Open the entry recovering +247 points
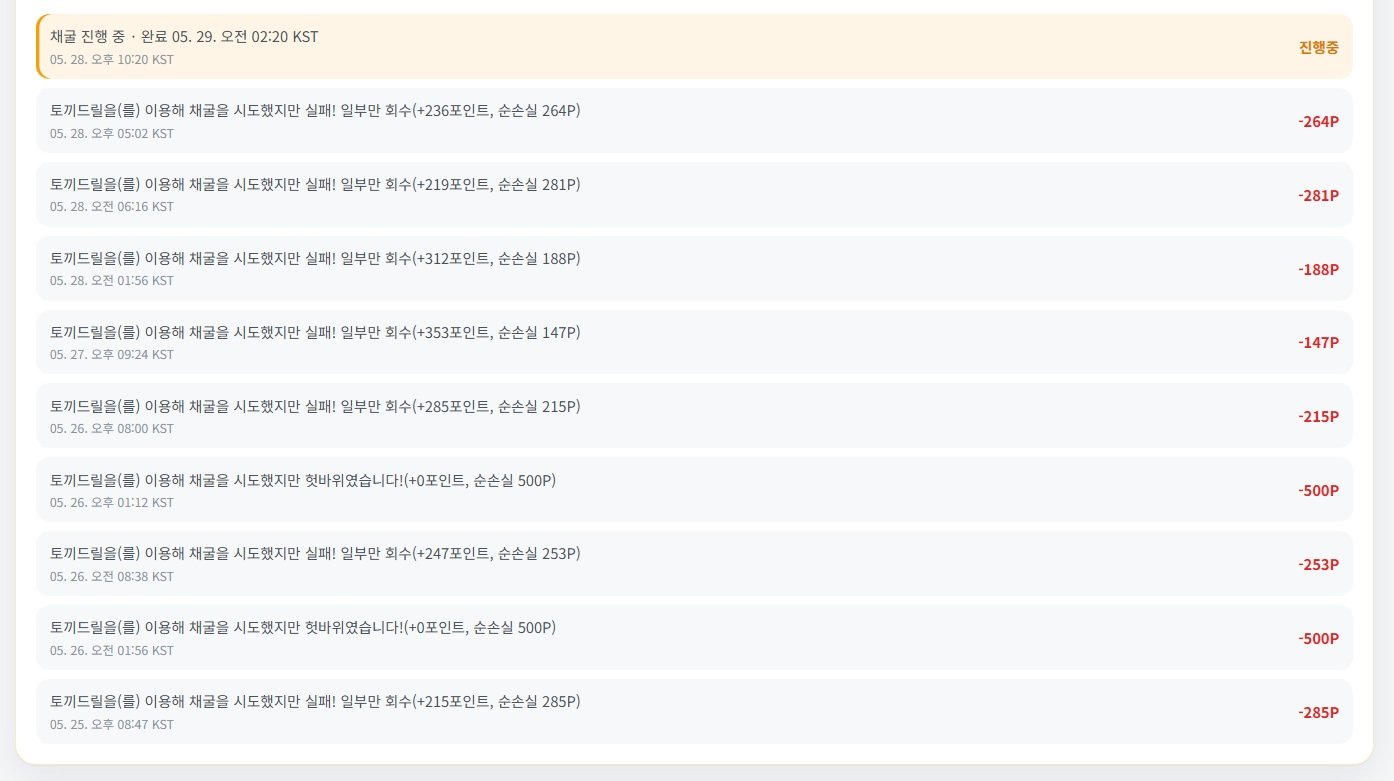The width and height of the screenshot is (1394, 781). click(x=694, y=564)
